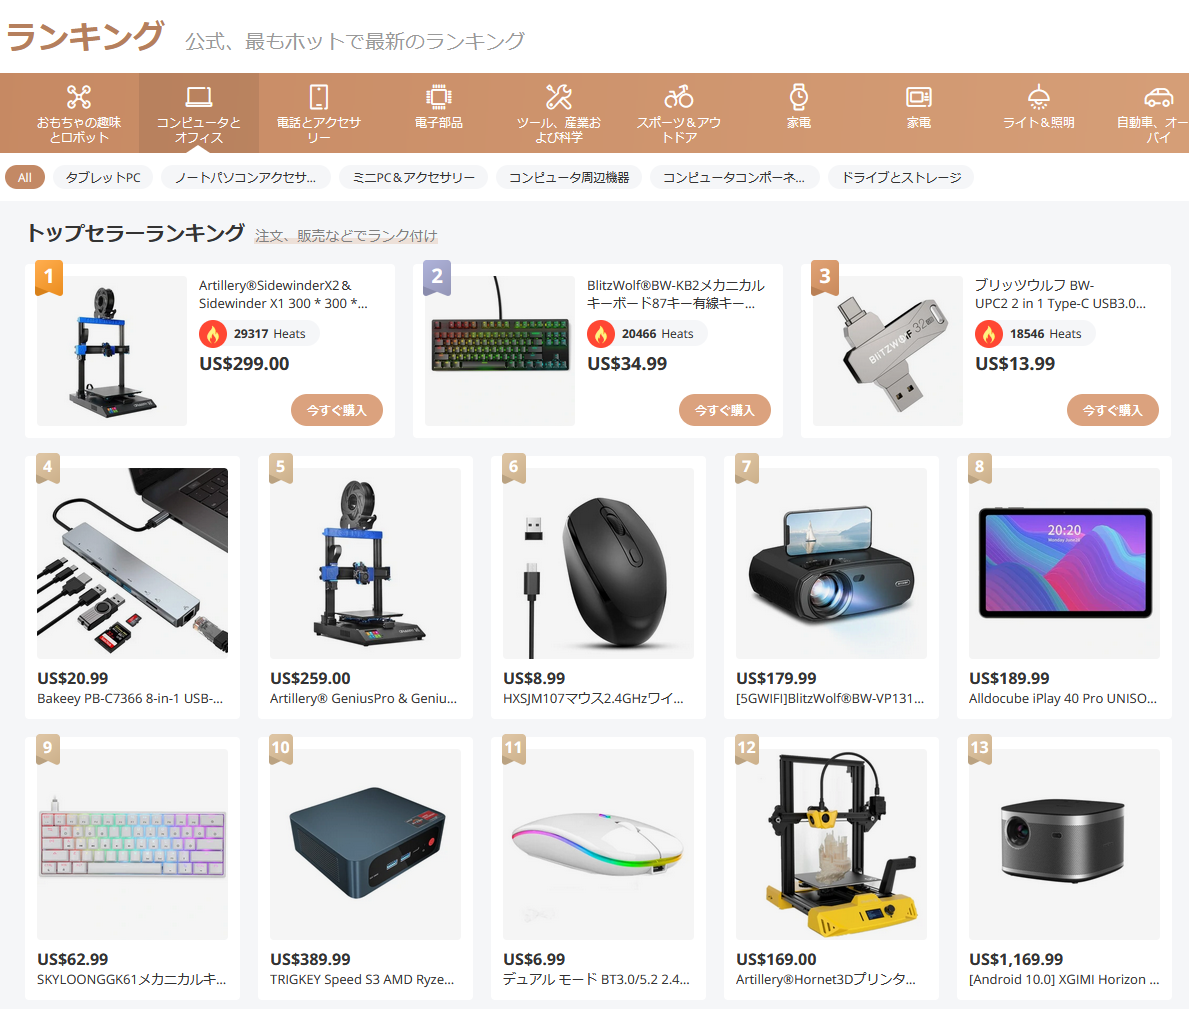View the Bakeey USB hub image
Viewport: 1189px width, 1009px height.
point(133,563)
